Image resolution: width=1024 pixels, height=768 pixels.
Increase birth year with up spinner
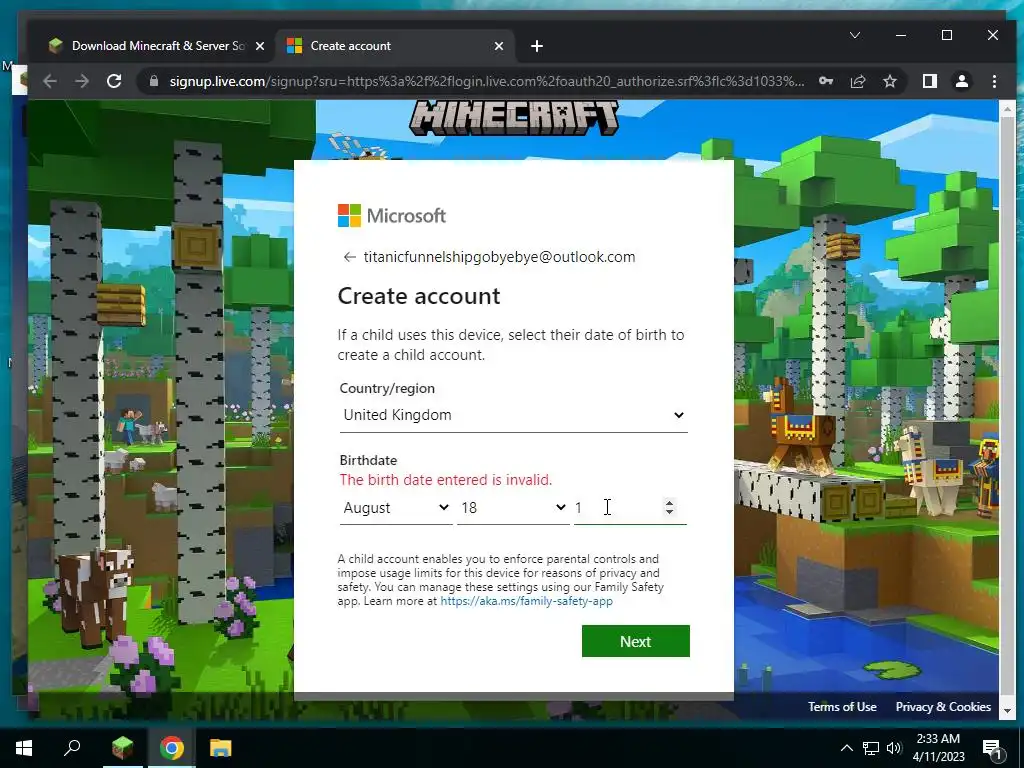tap(669, 503)
